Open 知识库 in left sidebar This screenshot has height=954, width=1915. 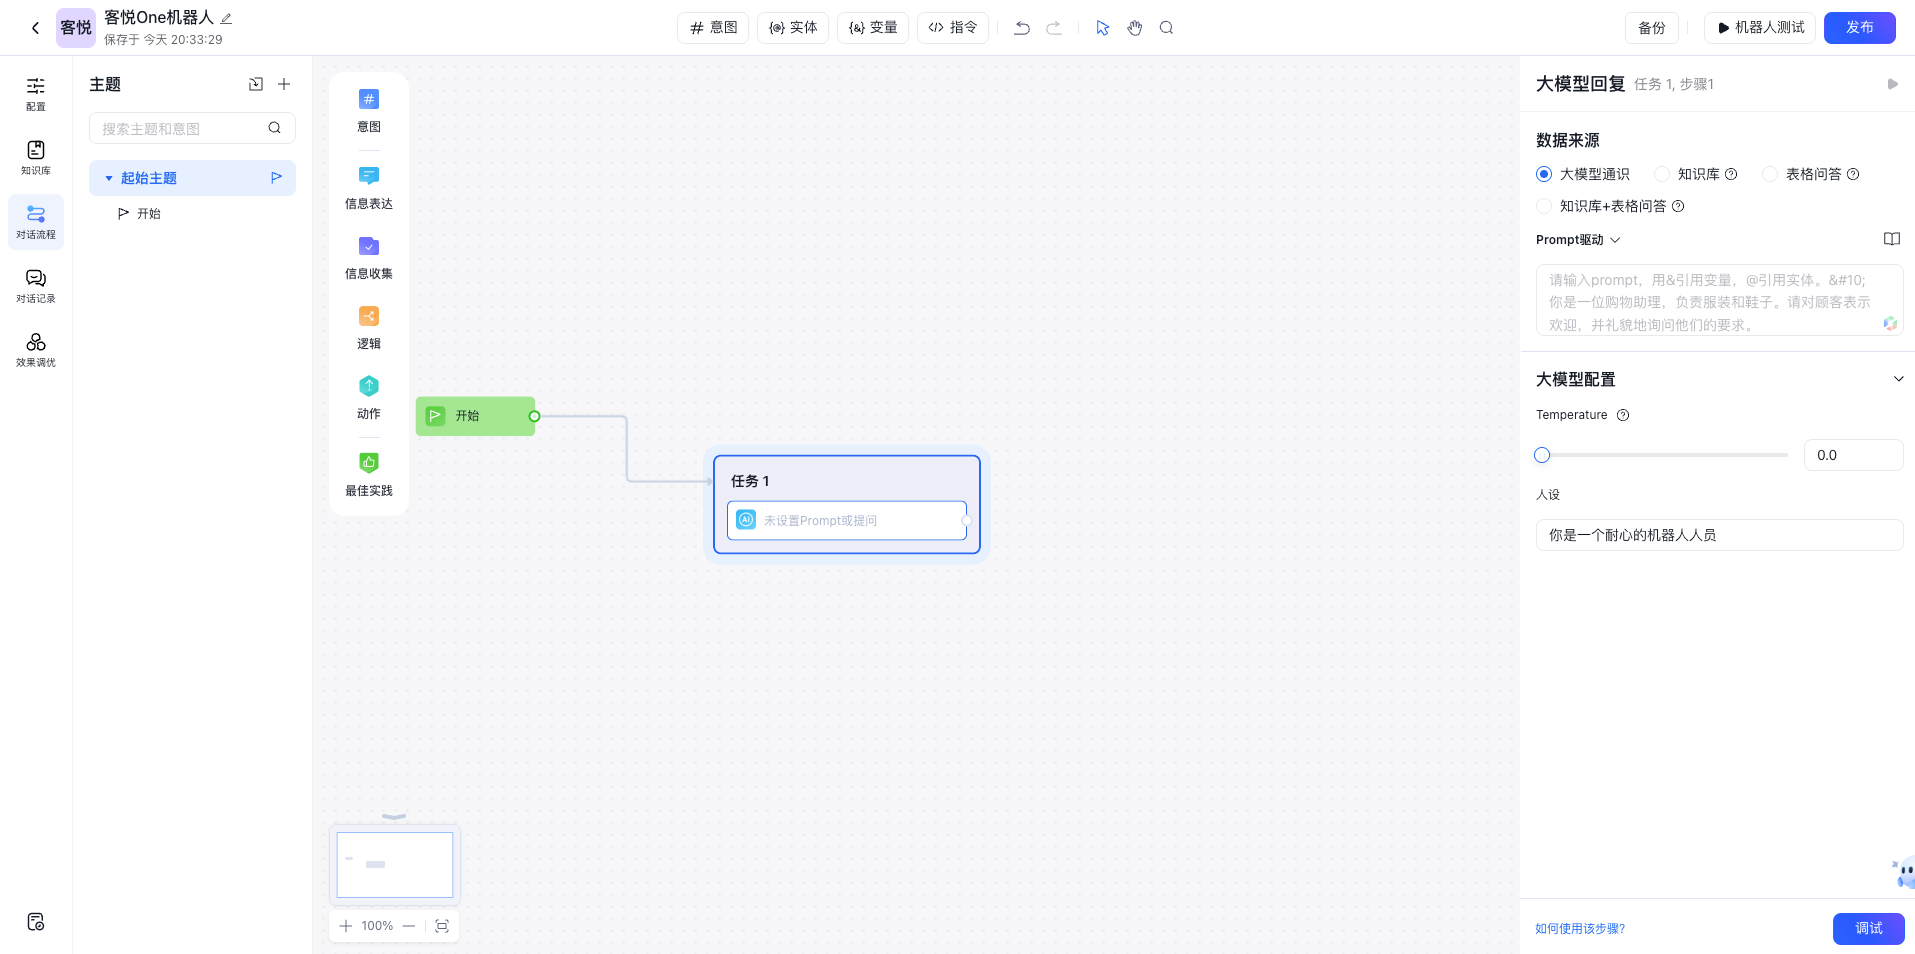coord(36,157)
